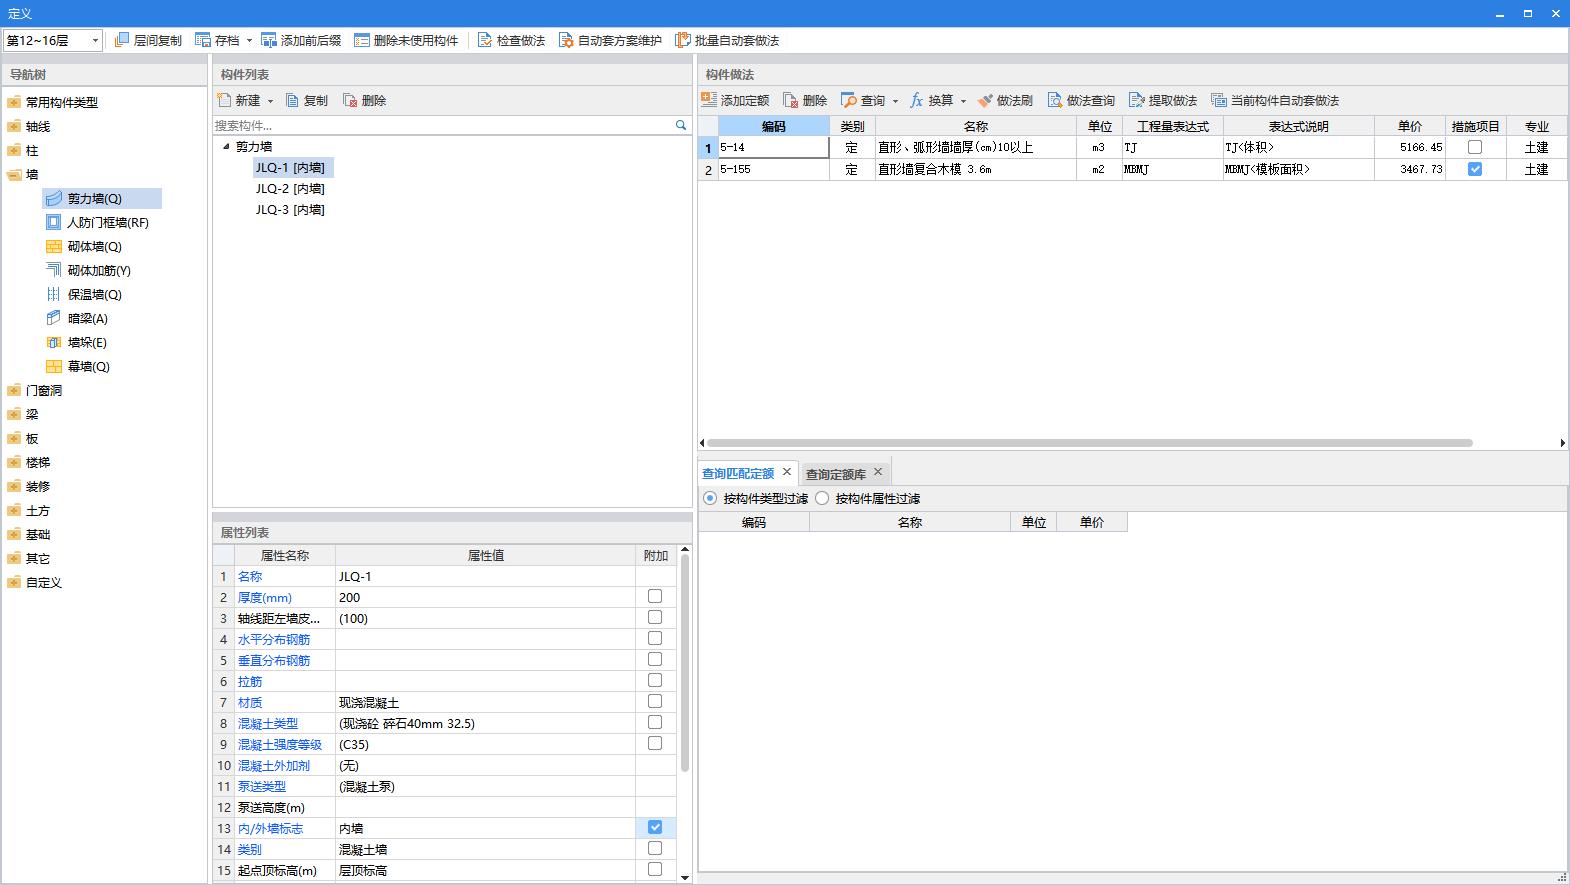Click the 复制 icon in 构件列表
The image size is (1570, 885).
click(292, 100)
